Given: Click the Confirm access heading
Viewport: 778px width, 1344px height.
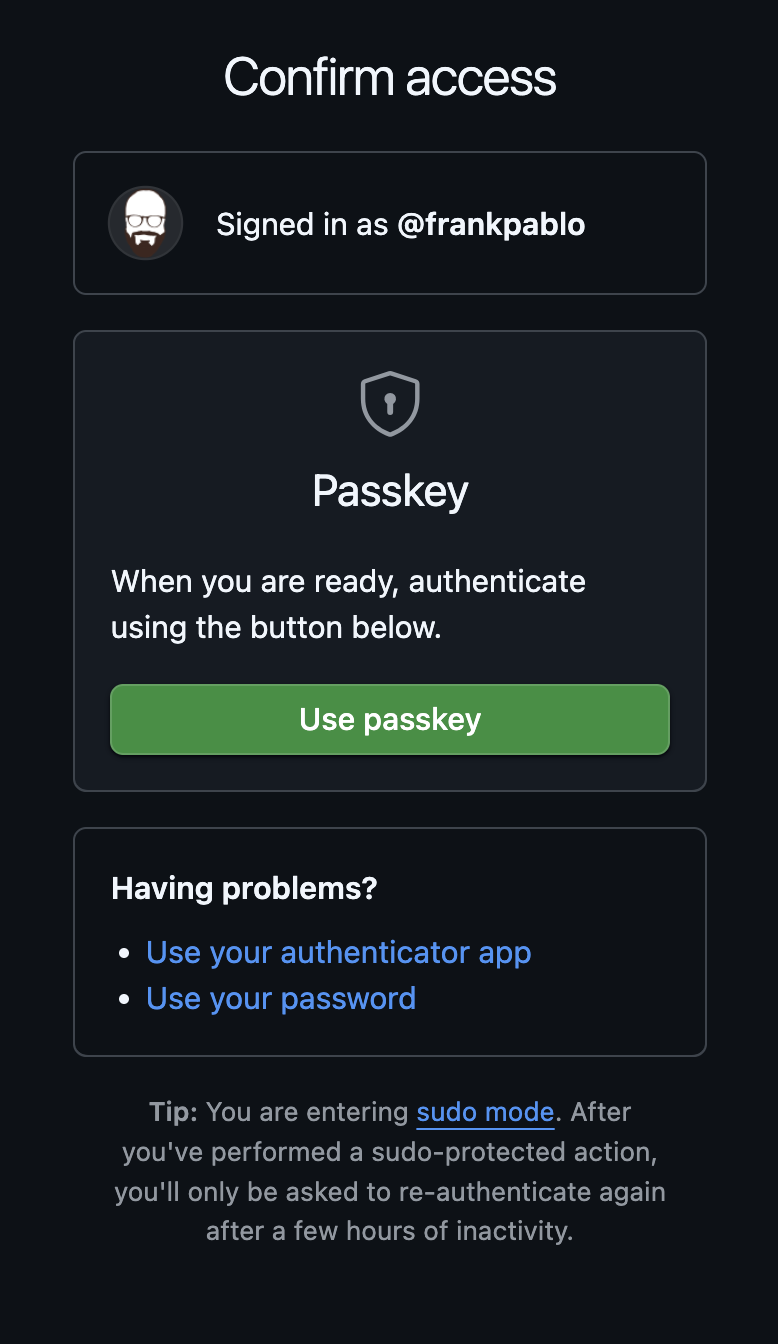Looking at the screenshot, I should tap(389, 77).
